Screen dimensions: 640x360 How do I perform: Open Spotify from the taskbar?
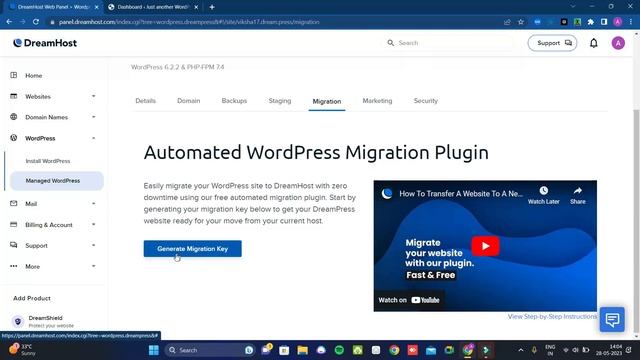pyautogui.click(x=339, y=350)
